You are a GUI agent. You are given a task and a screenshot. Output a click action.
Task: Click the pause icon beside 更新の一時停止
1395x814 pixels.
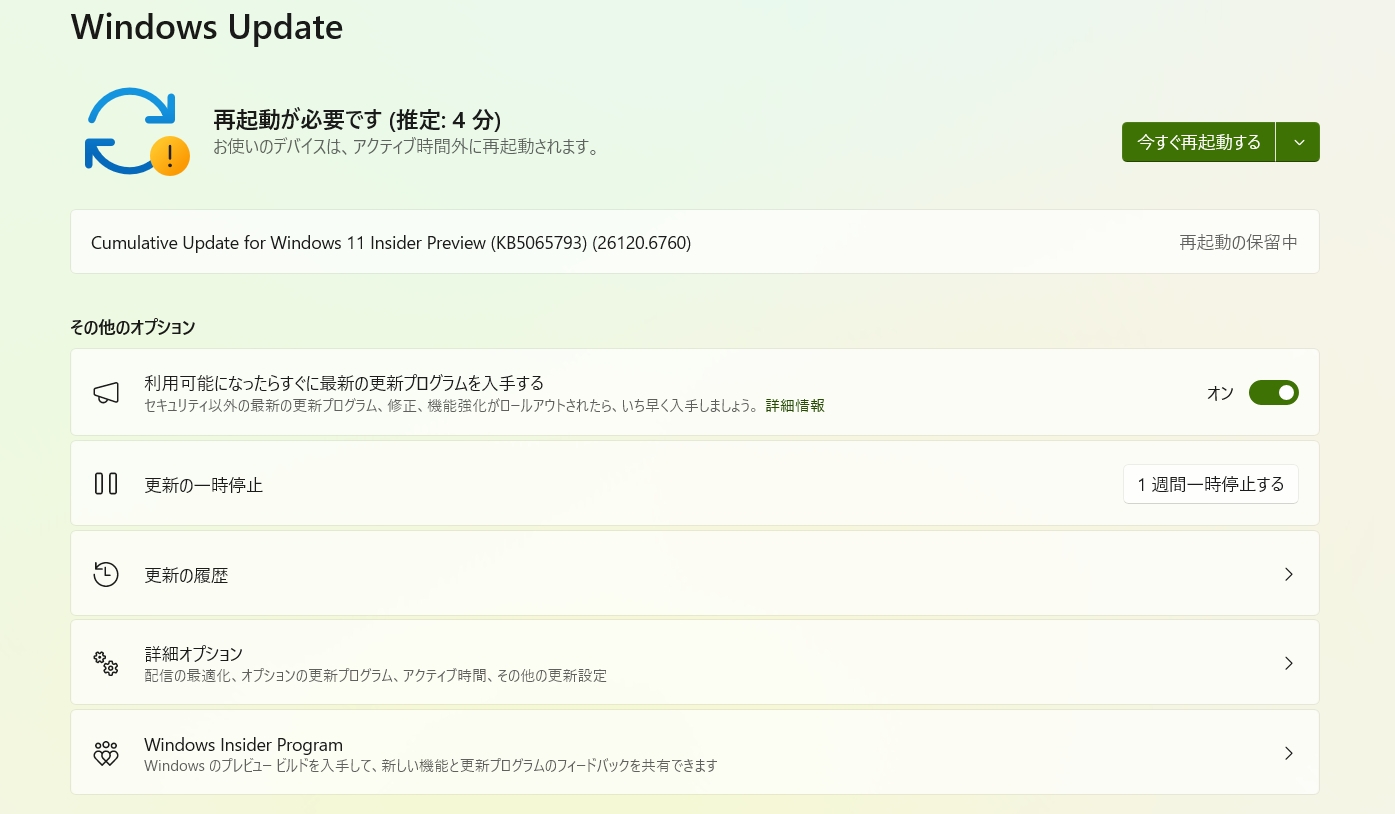tap(106, 484)
